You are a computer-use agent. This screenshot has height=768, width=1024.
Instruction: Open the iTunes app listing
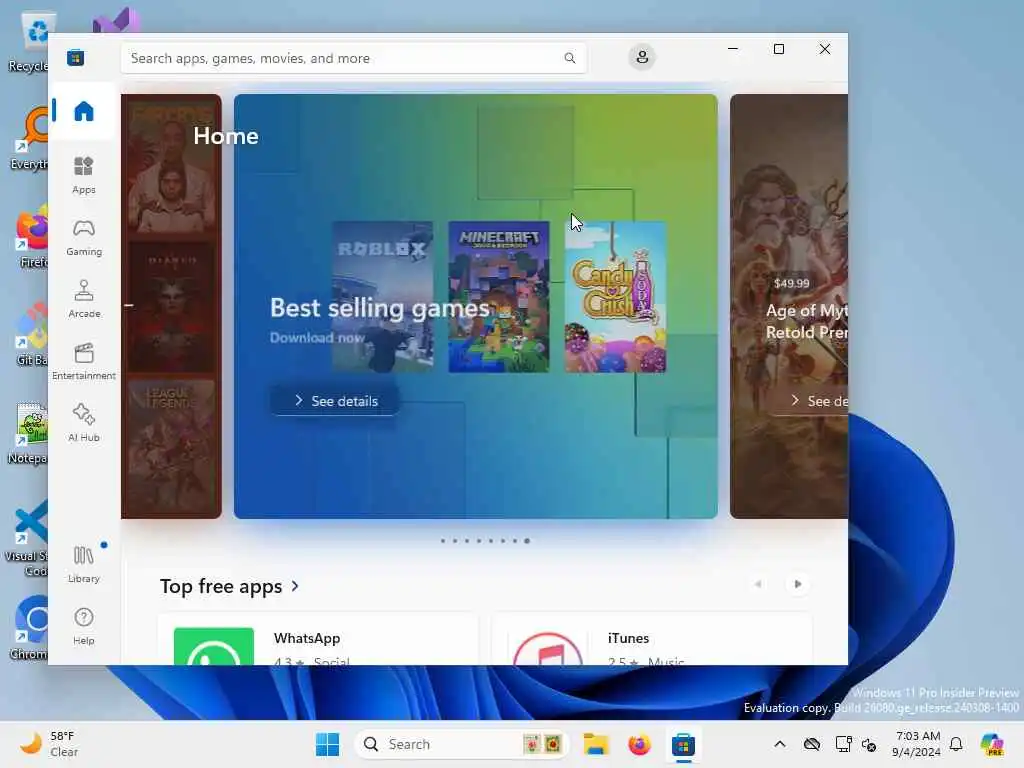(652, 639)
